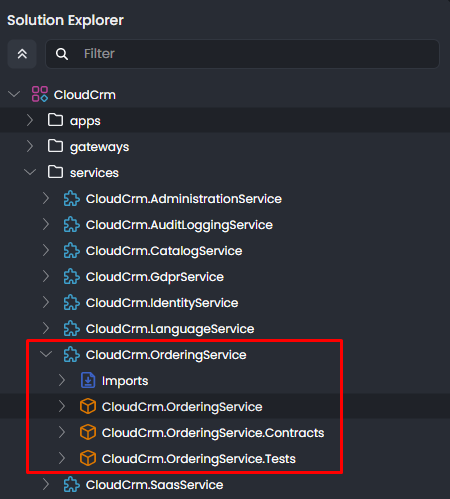
Task: Select the CloudCrm.OrderingService module label
Action: point(166,355)
